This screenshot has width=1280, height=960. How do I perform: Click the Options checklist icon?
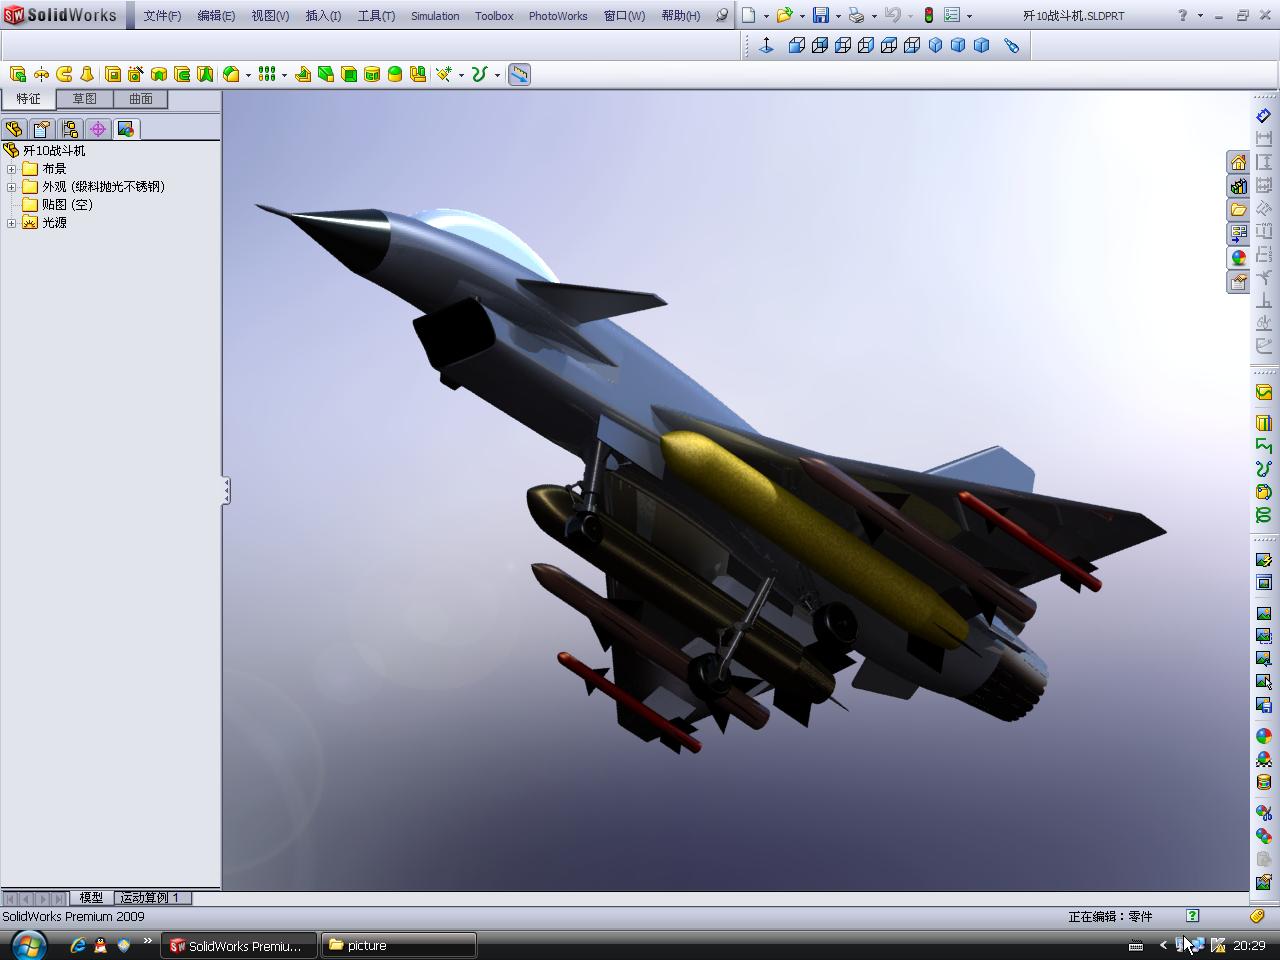click(x=952, y=15)
